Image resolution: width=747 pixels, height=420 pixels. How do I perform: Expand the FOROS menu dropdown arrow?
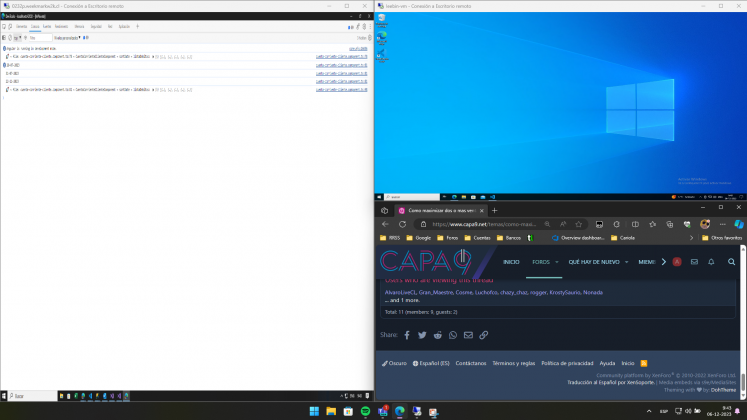tap(556, 262)
